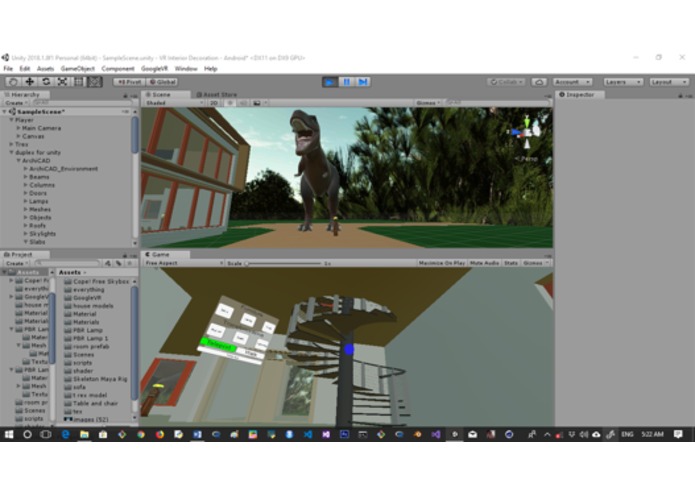Image resolution: width=695 pixels, height=494 pixels.
Task: Switch to the Asset Store tab
Action: tap(217, 94)
